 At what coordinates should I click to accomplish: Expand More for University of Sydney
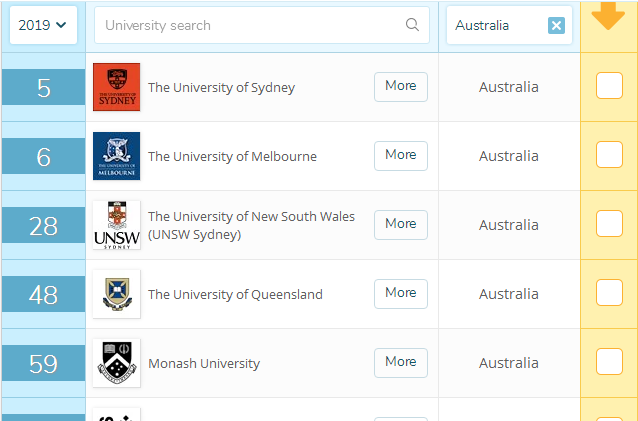pyautogui.click(x=400, y=86)
